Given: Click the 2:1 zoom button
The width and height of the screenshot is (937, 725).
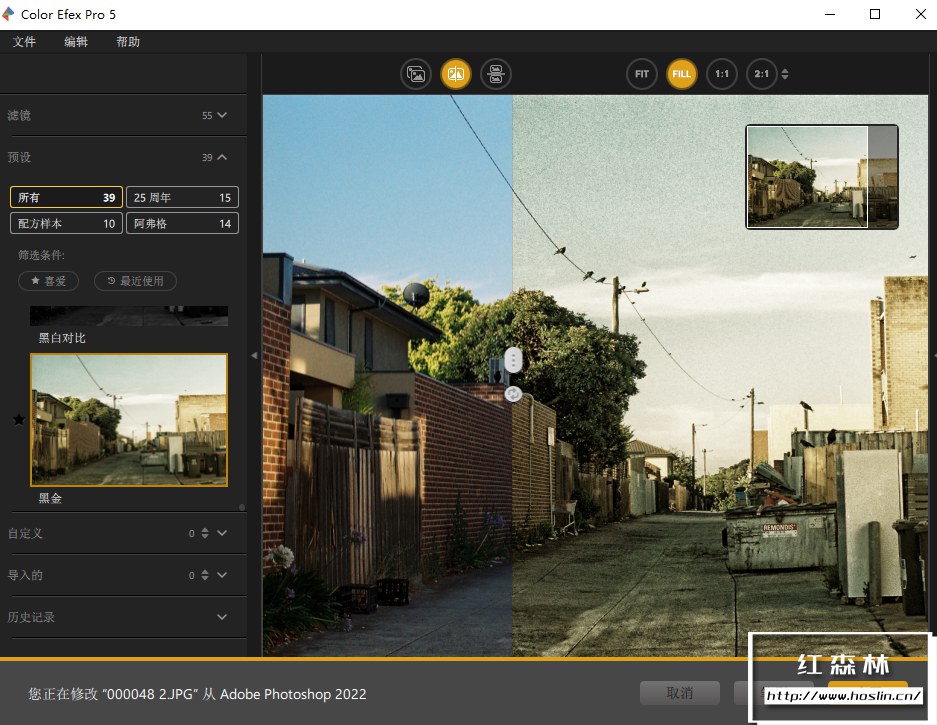Looking at the screenshot, I should [761, 74].
